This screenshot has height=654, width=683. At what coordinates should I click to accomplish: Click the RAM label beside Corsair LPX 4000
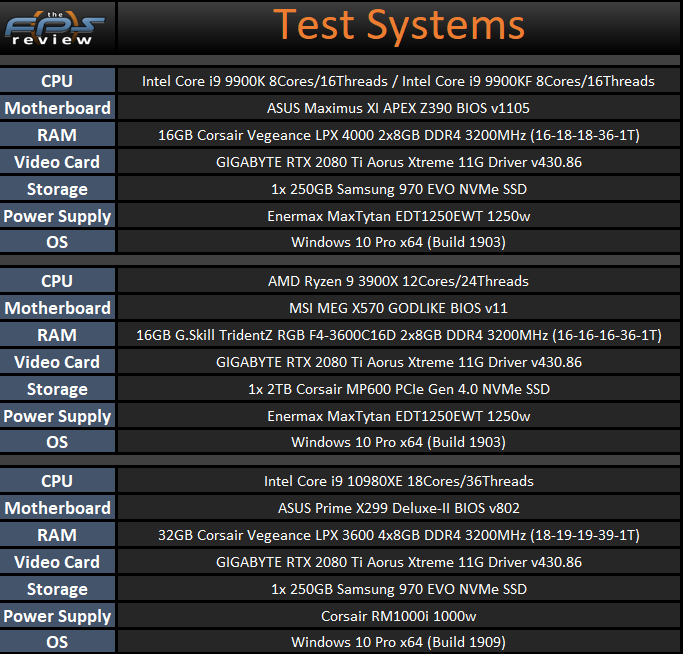point(57,135)
